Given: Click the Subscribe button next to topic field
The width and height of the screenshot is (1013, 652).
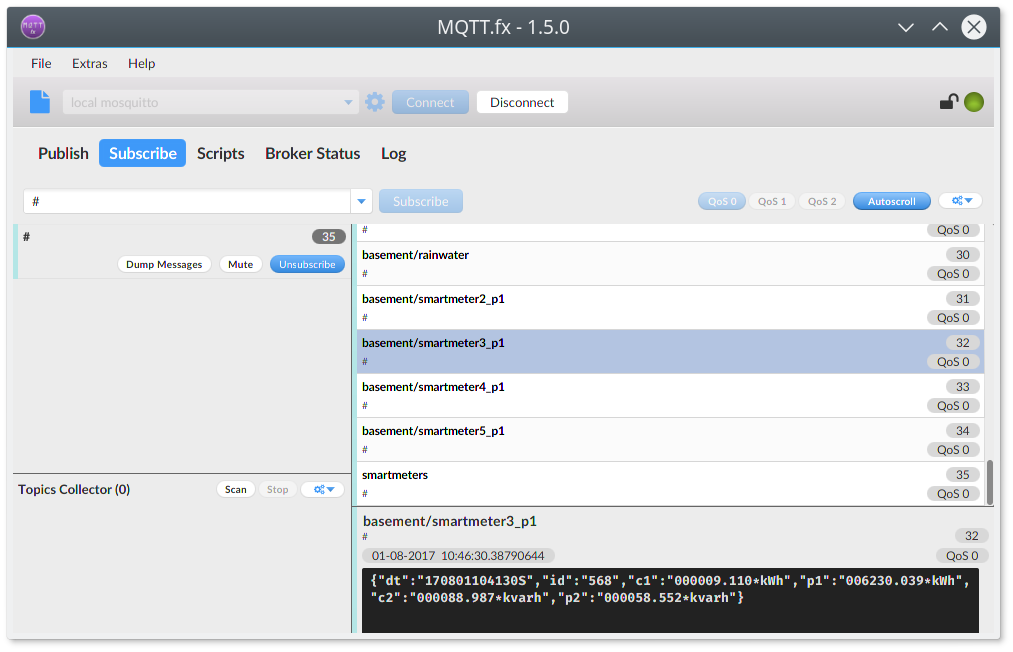Looking at the screenshot, I should [x=421, y=201].
